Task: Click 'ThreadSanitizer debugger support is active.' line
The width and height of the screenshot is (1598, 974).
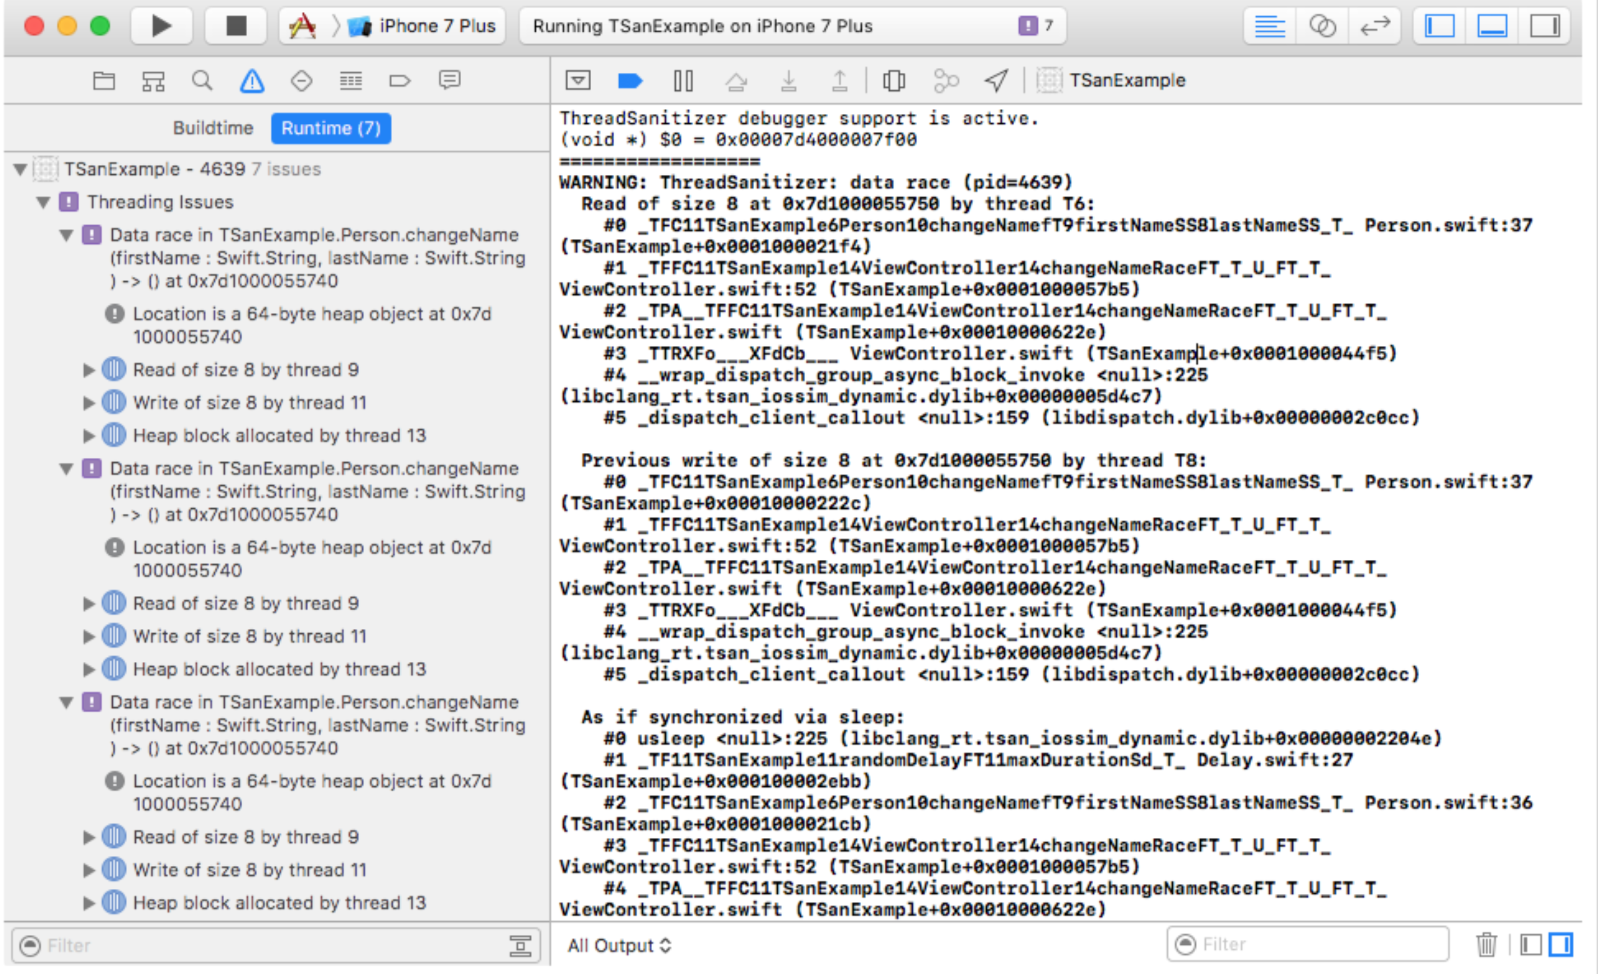Action: (799, 118)
